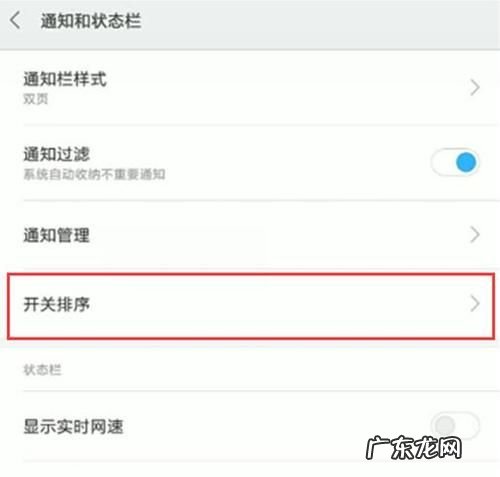Open 开关排序 chevron arrow
500x477 pixels.
coord(475,303)
